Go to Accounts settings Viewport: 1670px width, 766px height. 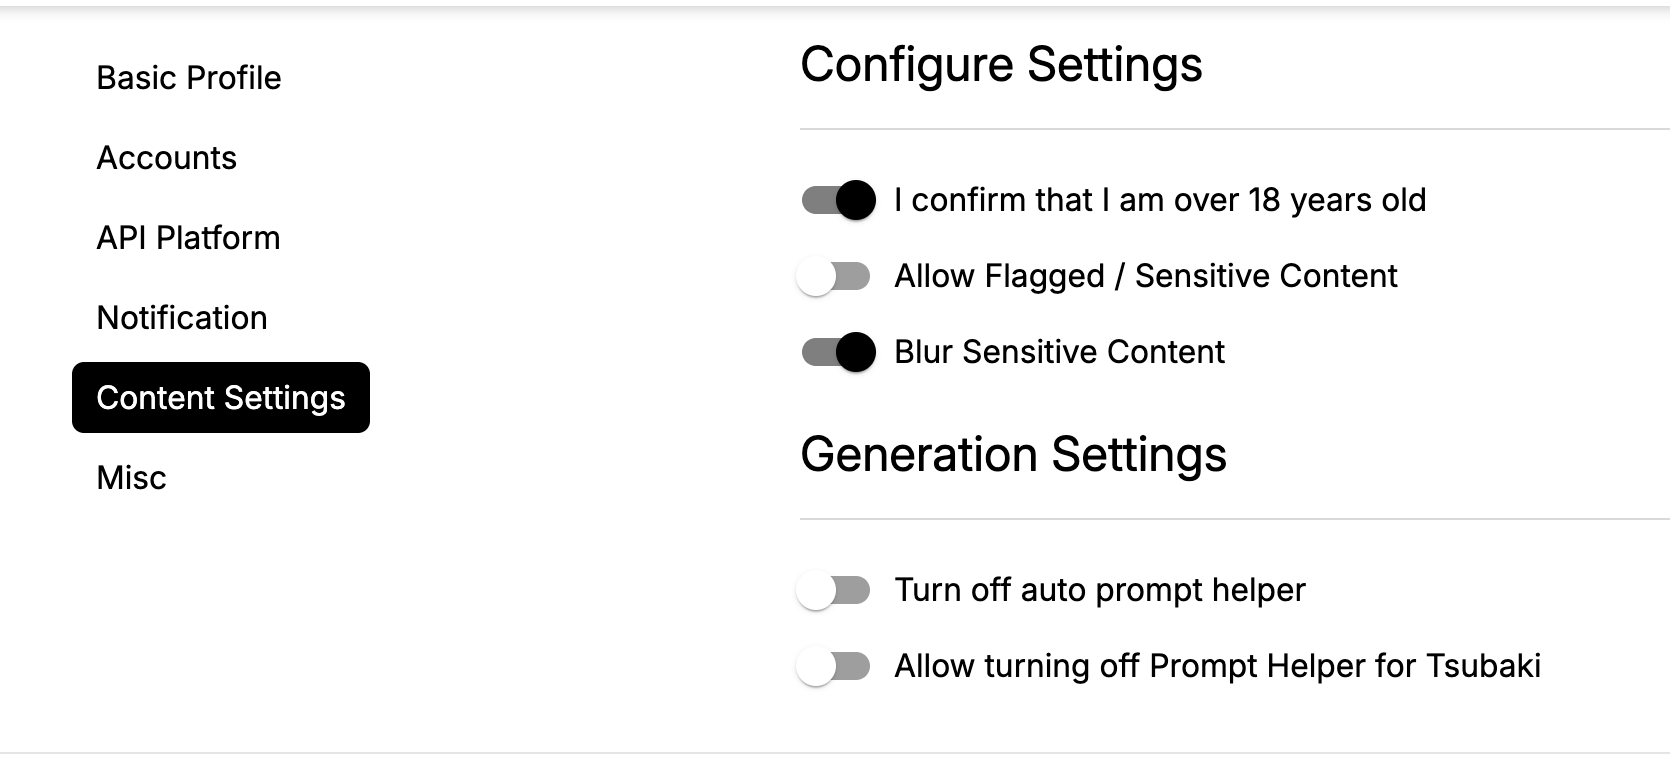coord(166,158)
